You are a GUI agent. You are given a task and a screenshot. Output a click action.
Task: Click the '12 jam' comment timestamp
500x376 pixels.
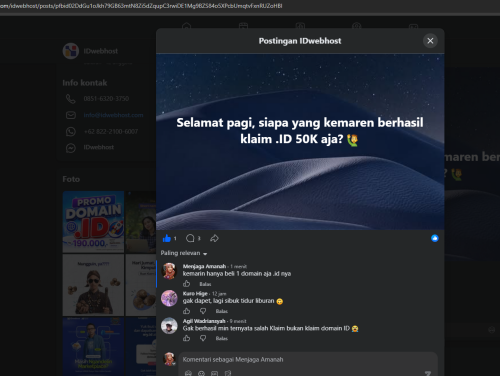point(219,294)
